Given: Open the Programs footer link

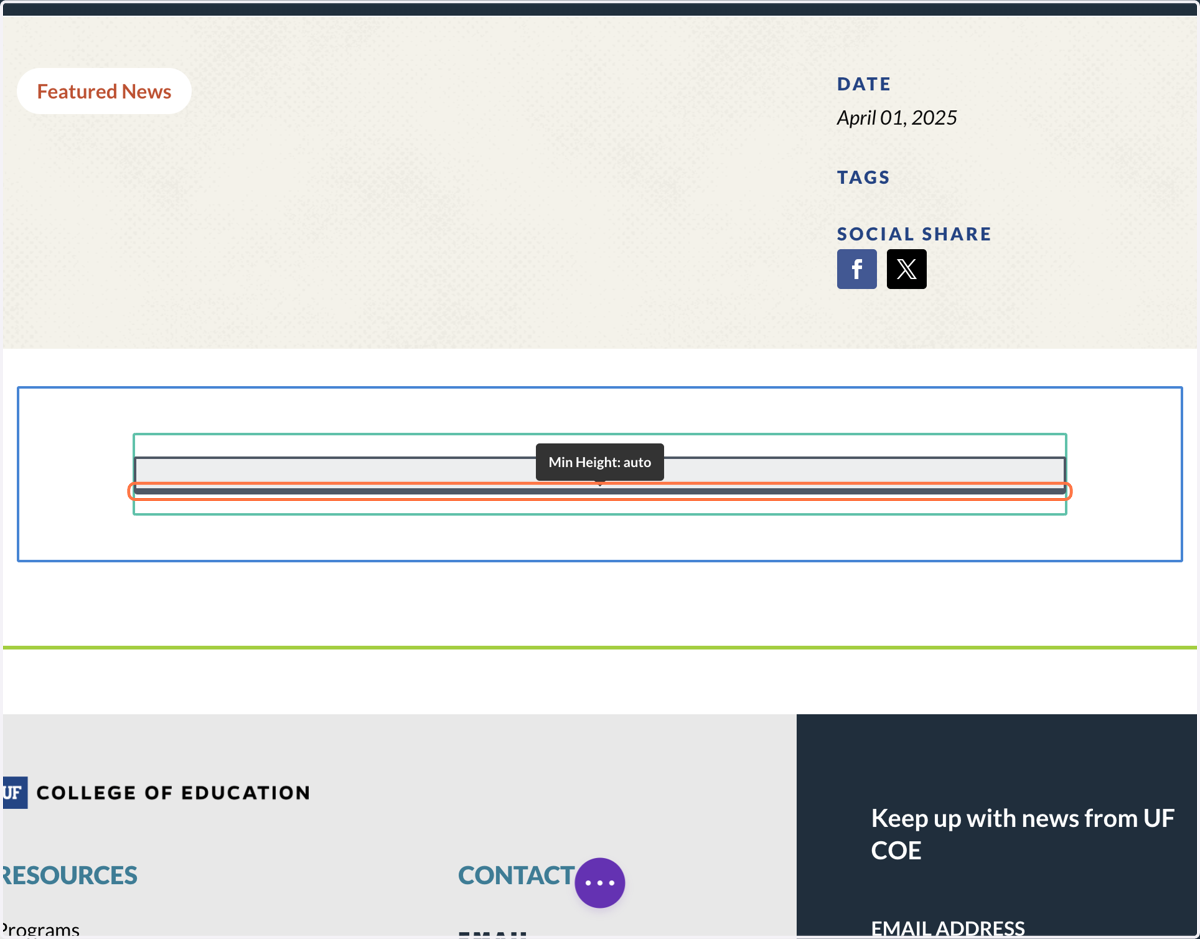Looking at the screenshot, I should click(40, 929).
